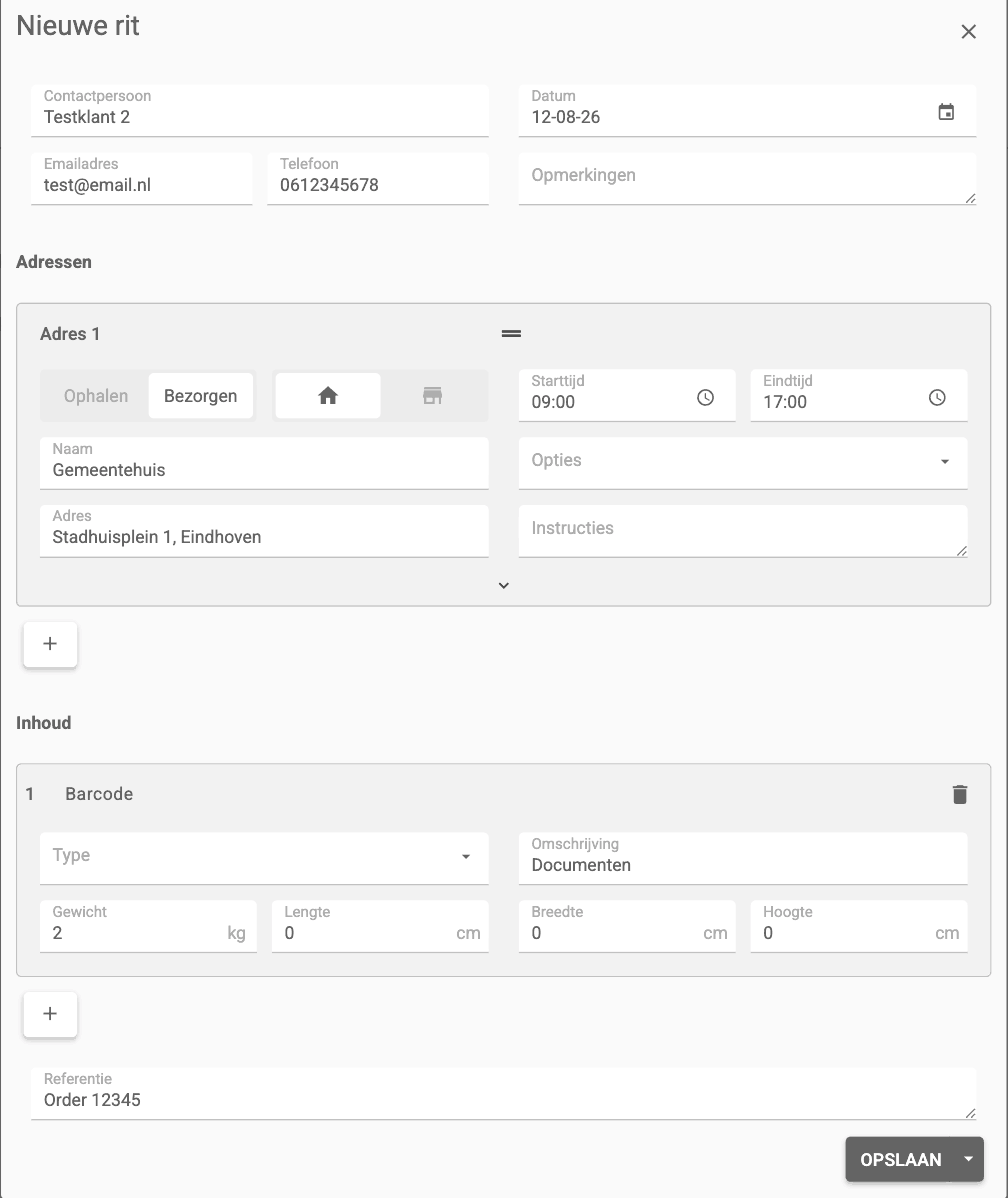Viewport: 1008px width, 1198px height.
Task: Open the calendar picker in Datum field
Action: coord(946,112)
